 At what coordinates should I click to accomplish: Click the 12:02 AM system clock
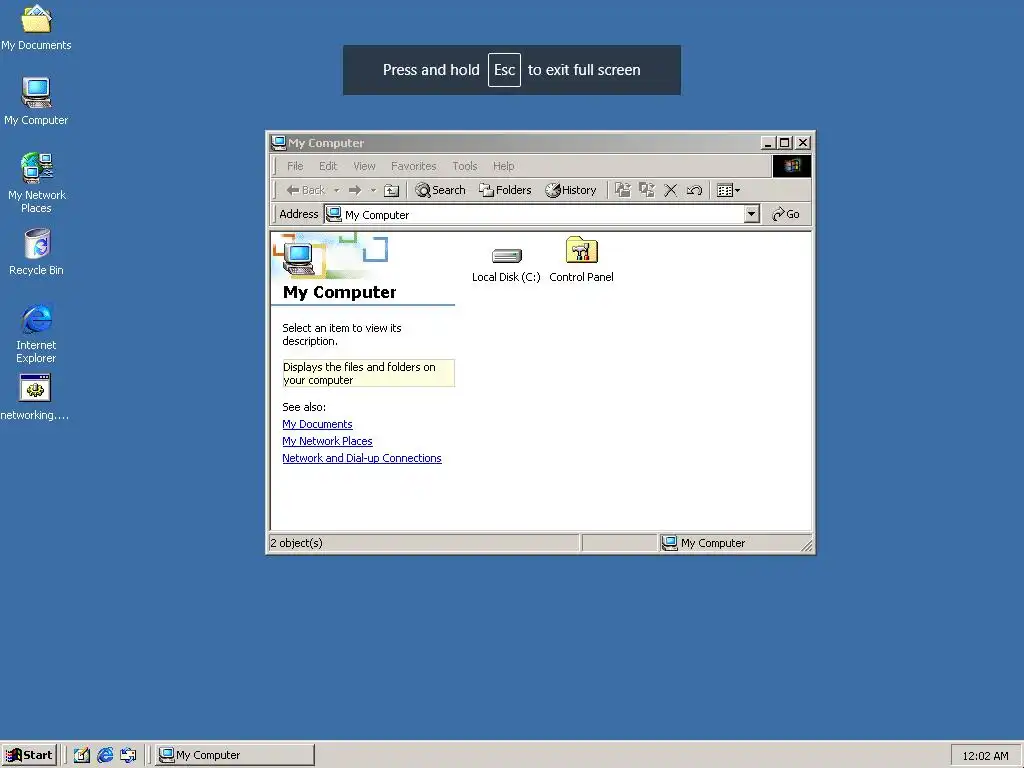(x=985, y=756)
